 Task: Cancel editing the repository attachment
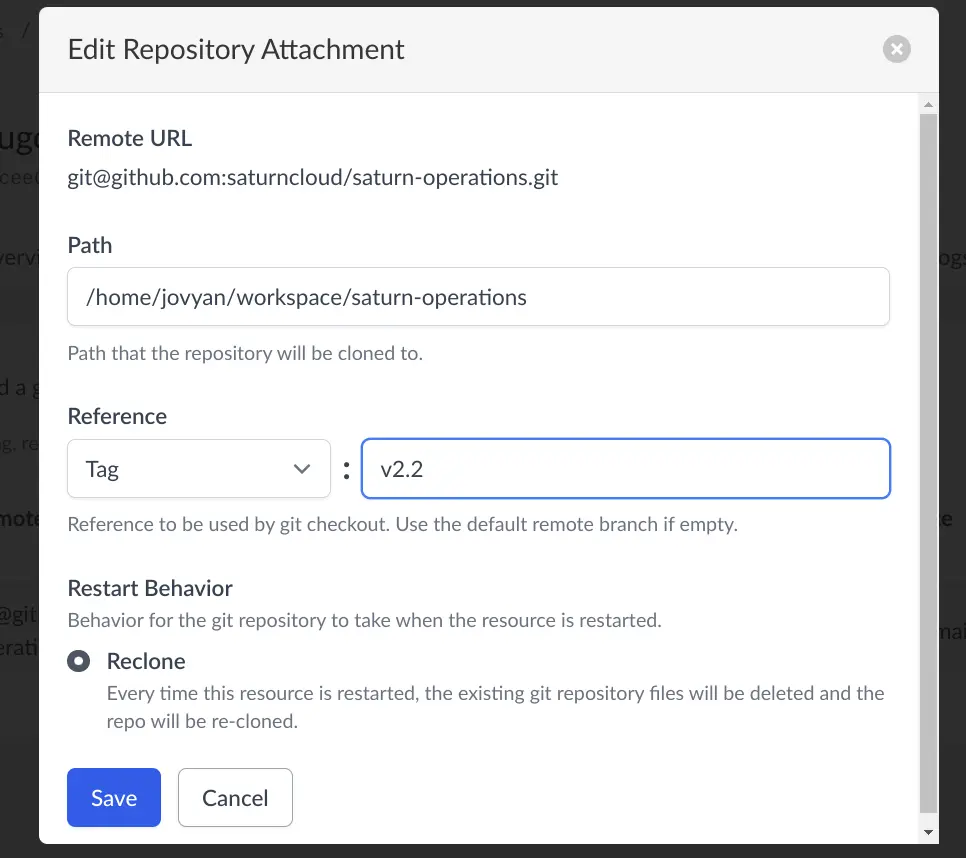coord(235,797)
